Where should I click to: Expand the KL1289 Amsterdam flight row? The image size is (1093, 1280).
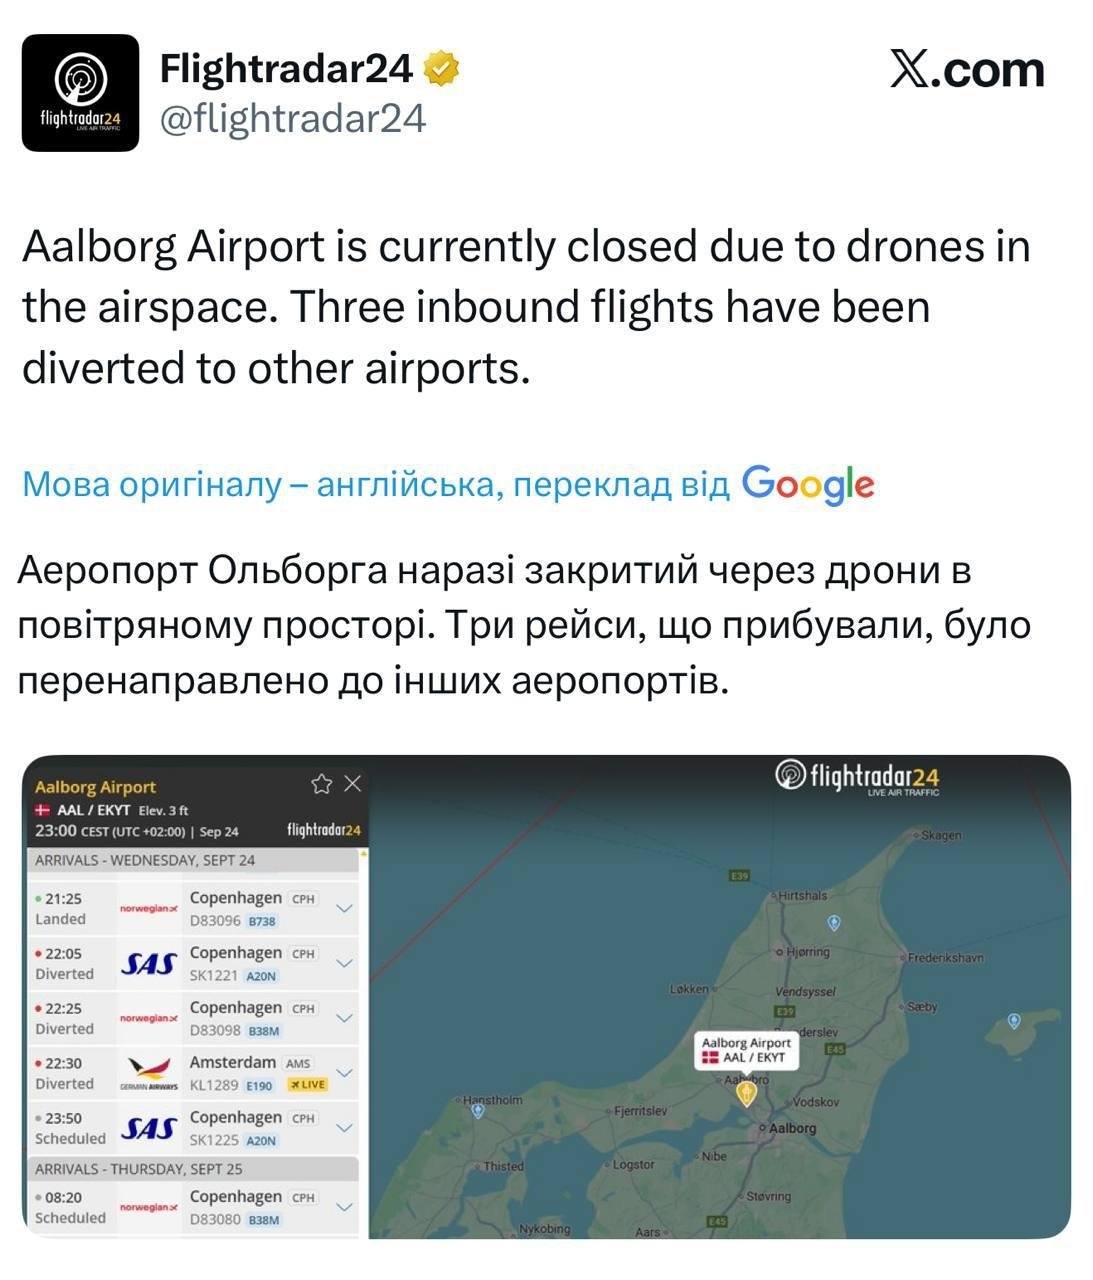click(x=344, y=1072)
